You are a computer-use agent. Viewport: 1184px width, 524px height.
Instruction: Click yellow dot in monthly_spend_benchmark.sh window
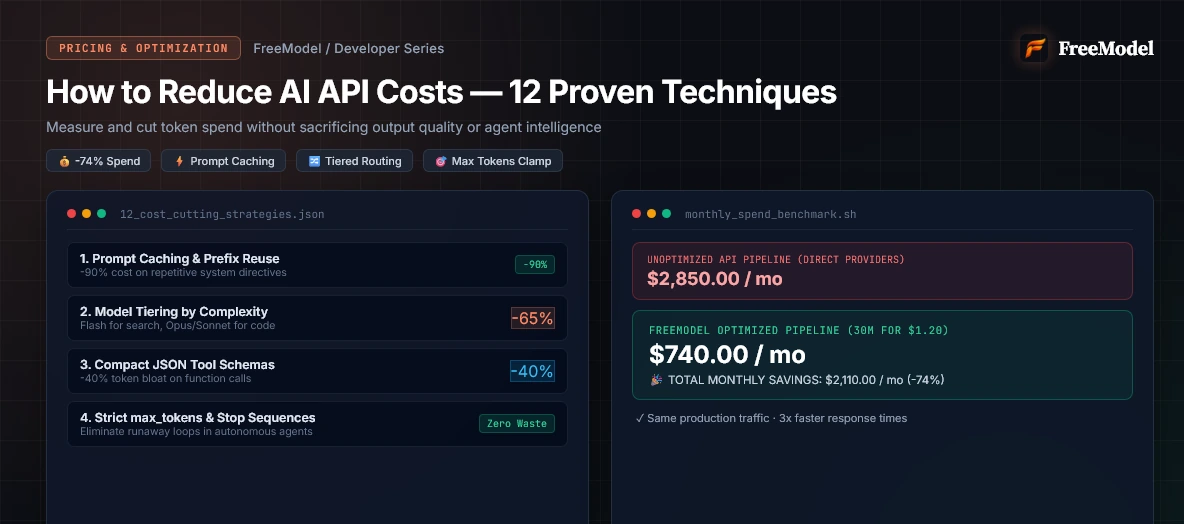652,214
